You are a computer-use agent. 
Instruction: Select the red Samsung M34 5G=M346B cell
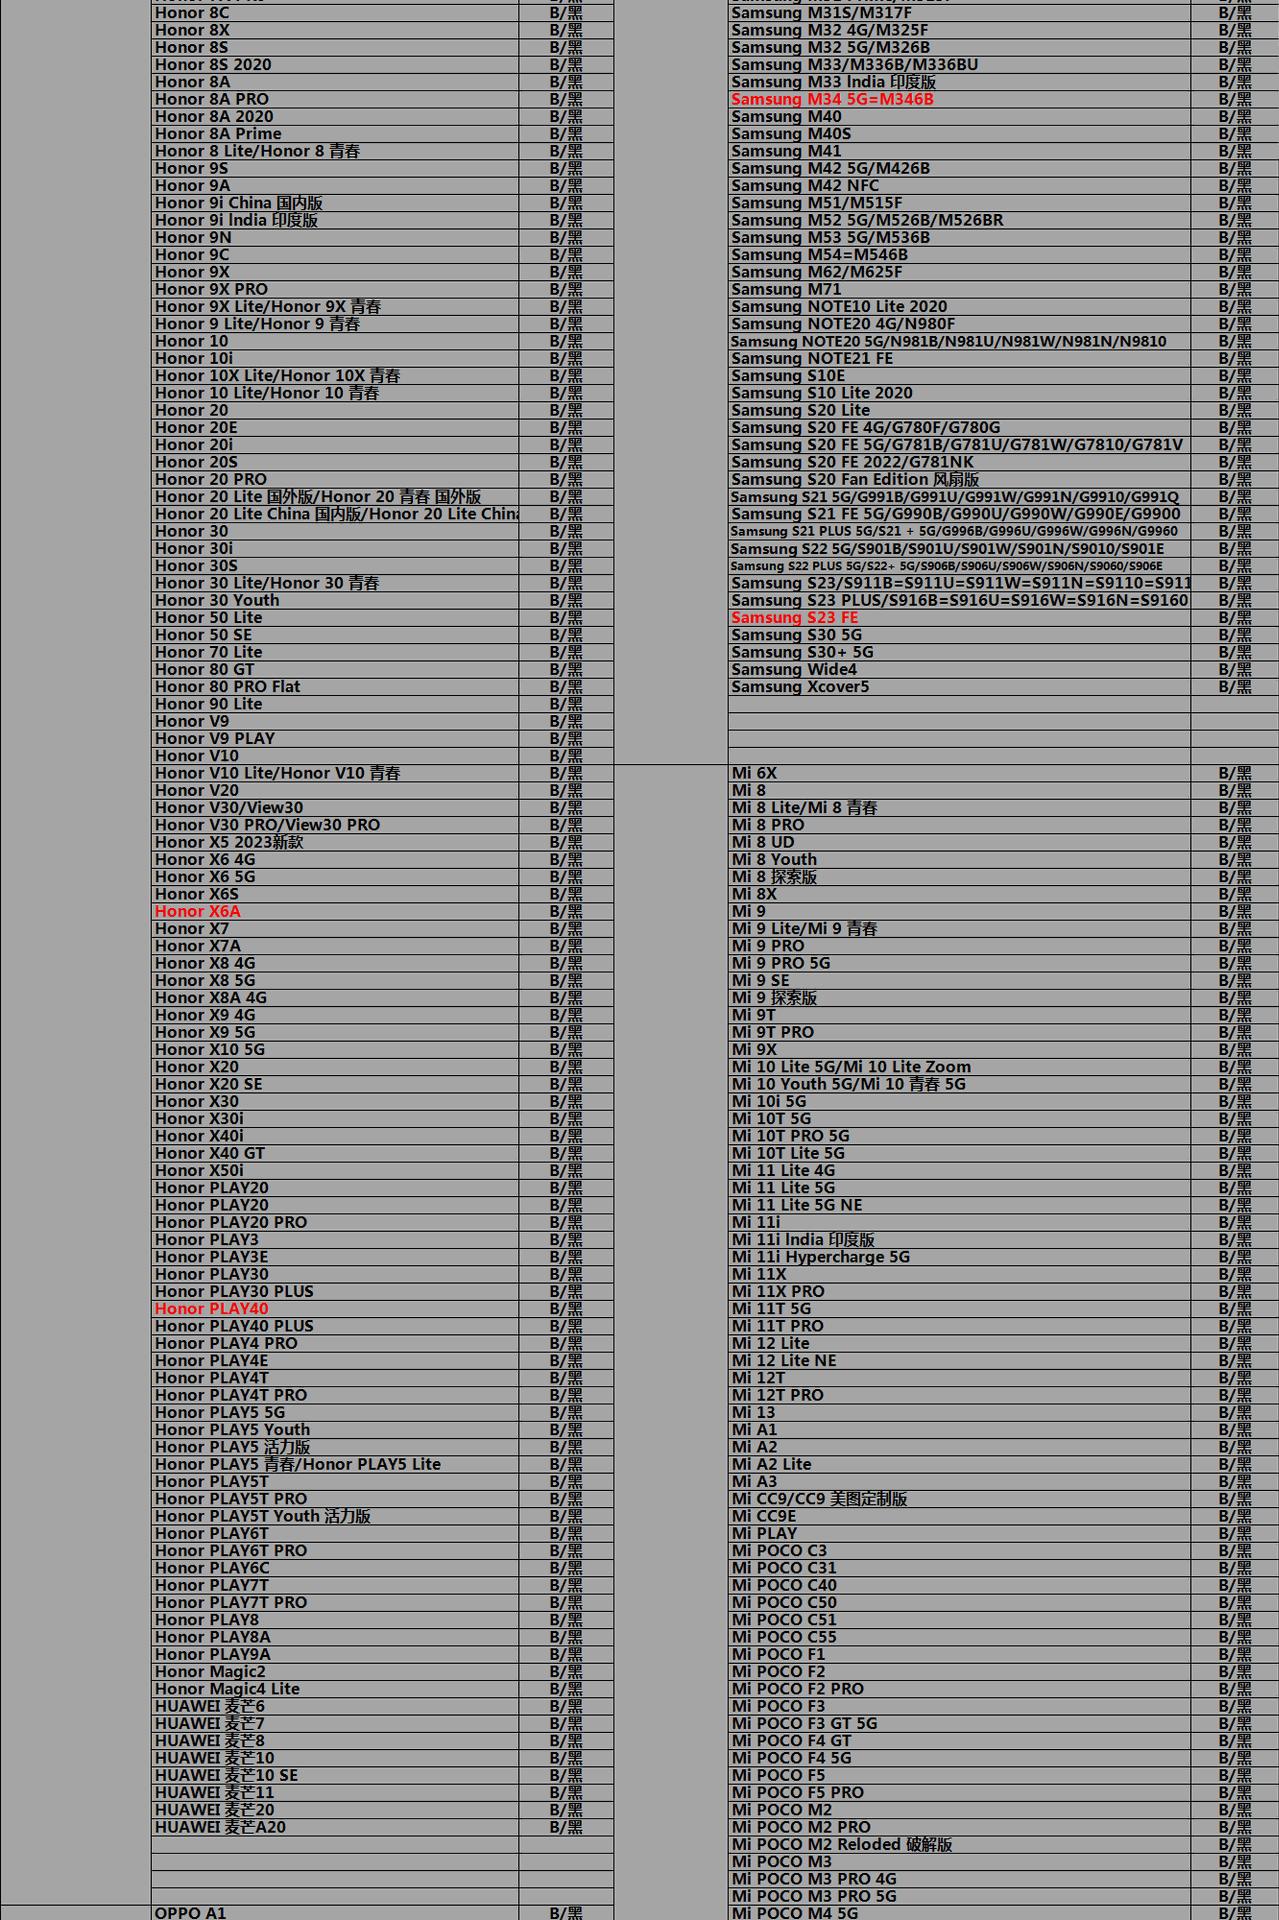[x=832, y=99]
